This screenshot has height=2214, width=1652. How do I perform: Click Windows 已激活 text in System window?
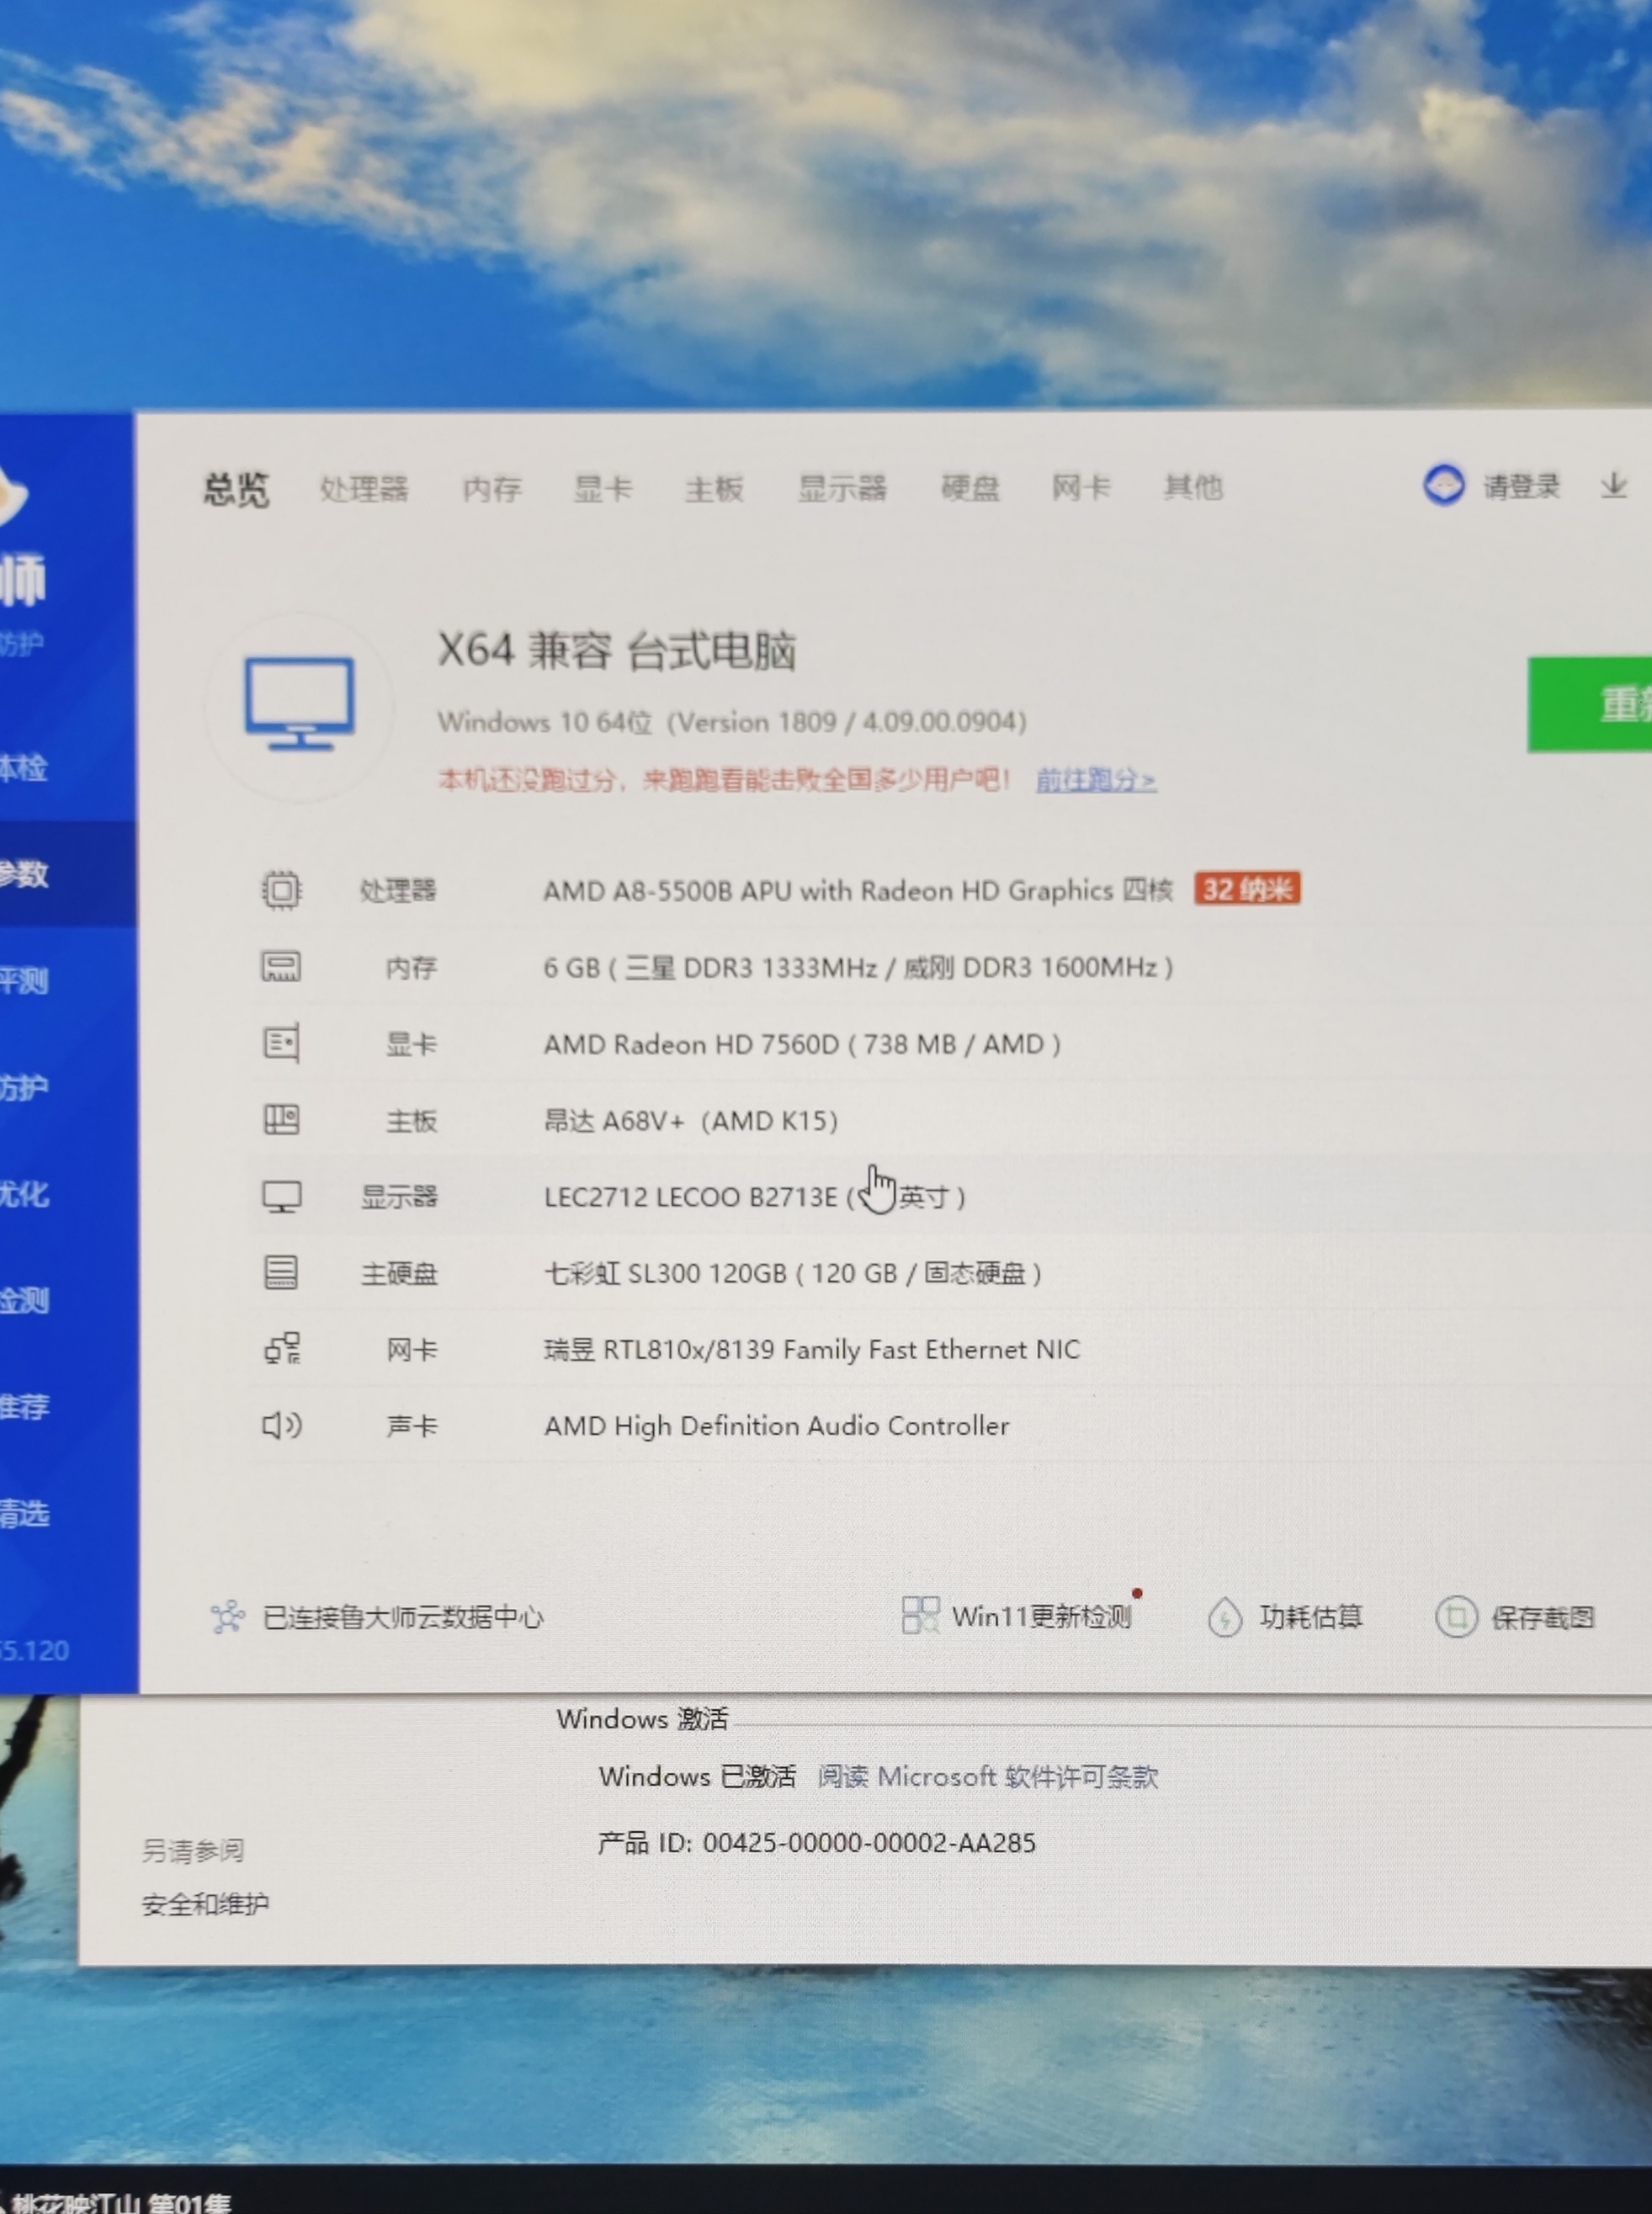[x=697, y=1776]
